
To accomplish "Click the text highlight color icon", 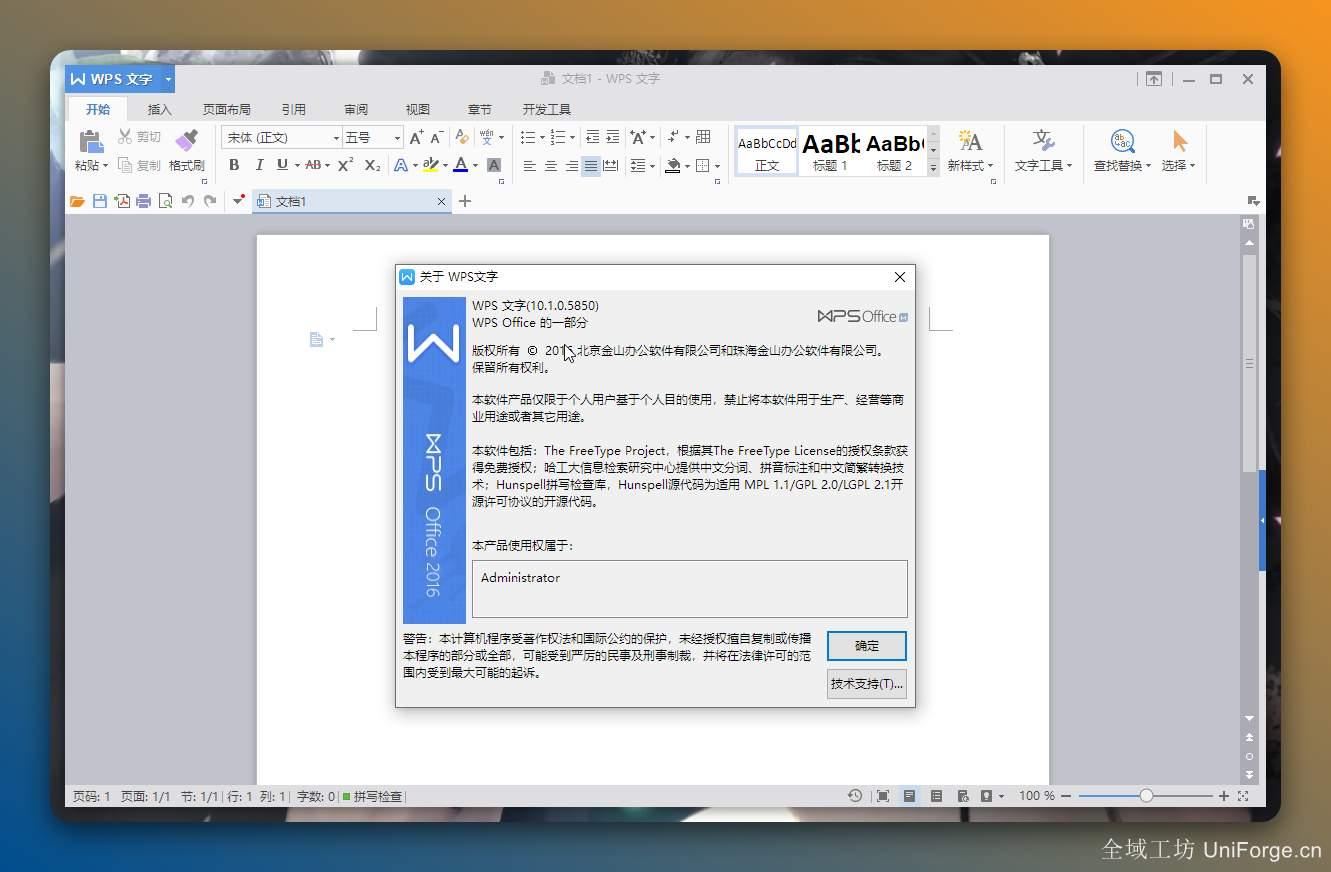I will [x=430, y=165].
